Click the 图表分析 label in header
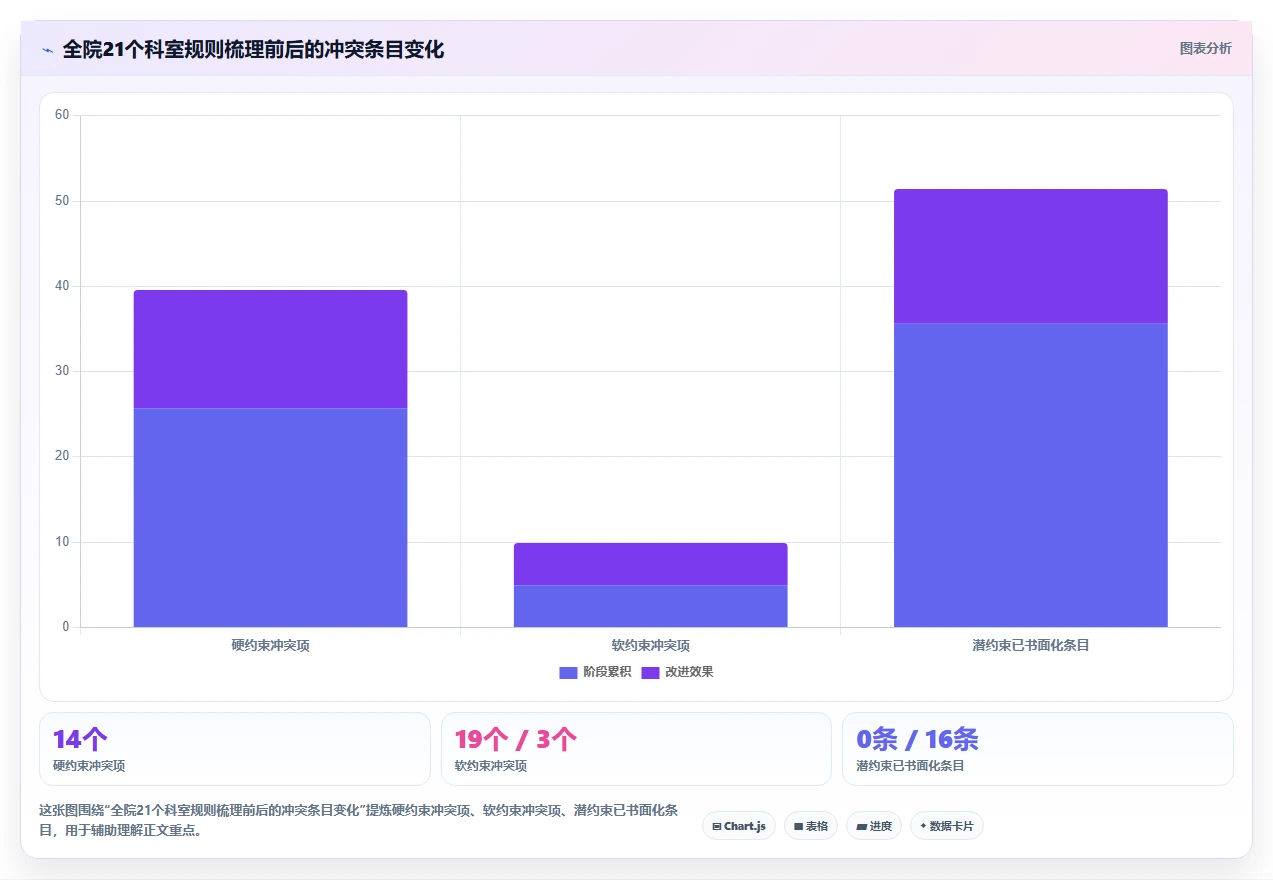The width and height of the screenshot is (1273, 880). (1205, 48)
